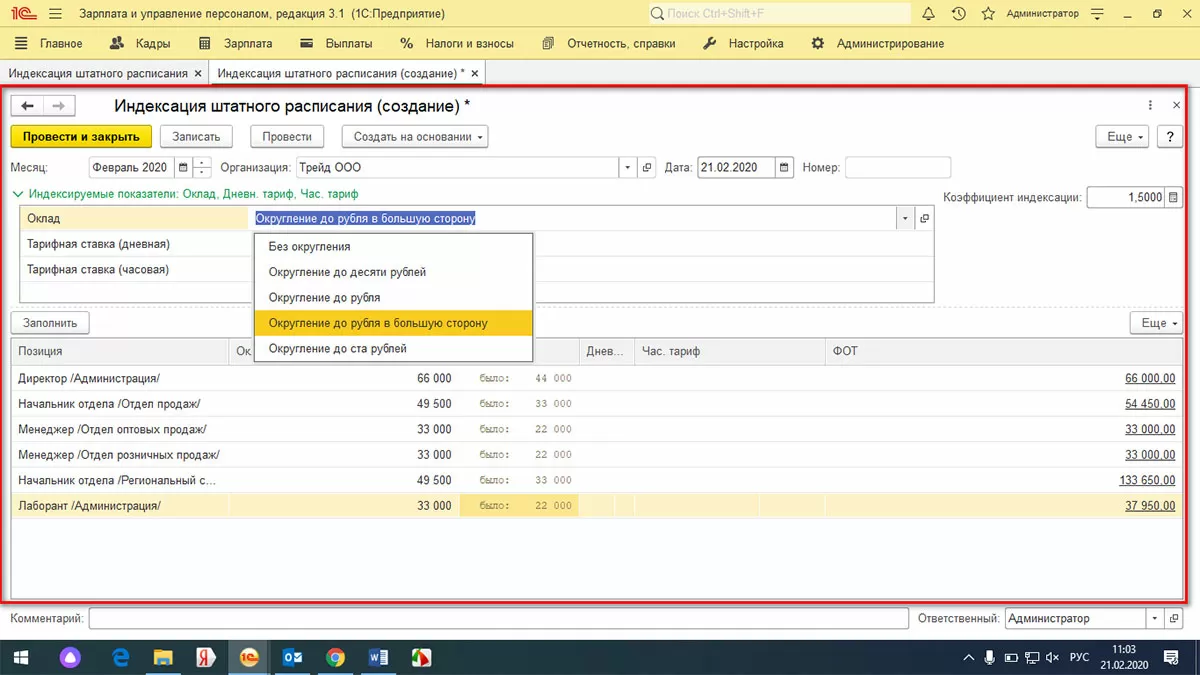
Task: Choose Без округления from the list
Action: [x=309, y=246]
